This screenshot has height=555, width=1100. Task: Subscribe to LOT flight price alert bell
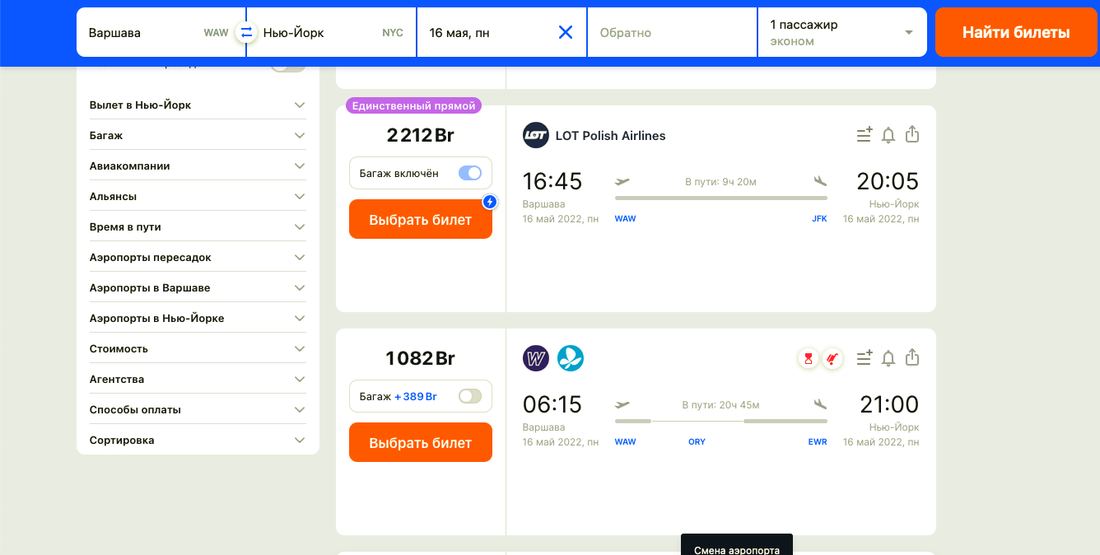point(888,135)
